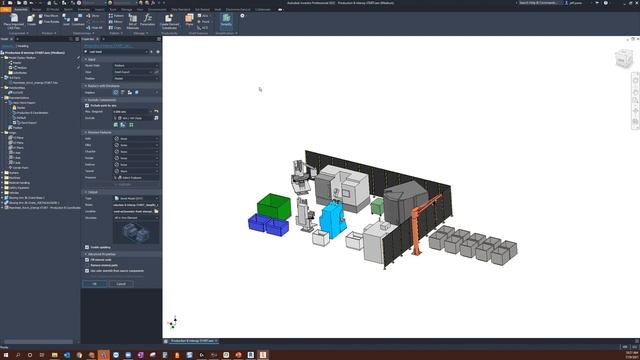Open the Holes removal dropdown
640x360 pixels.
136,139
